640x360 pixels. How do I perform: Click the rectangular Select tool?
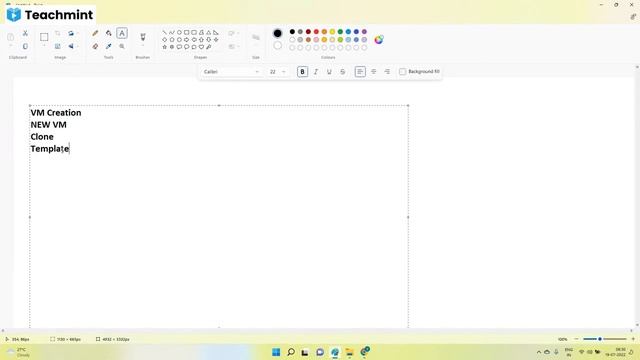point(44,37)
